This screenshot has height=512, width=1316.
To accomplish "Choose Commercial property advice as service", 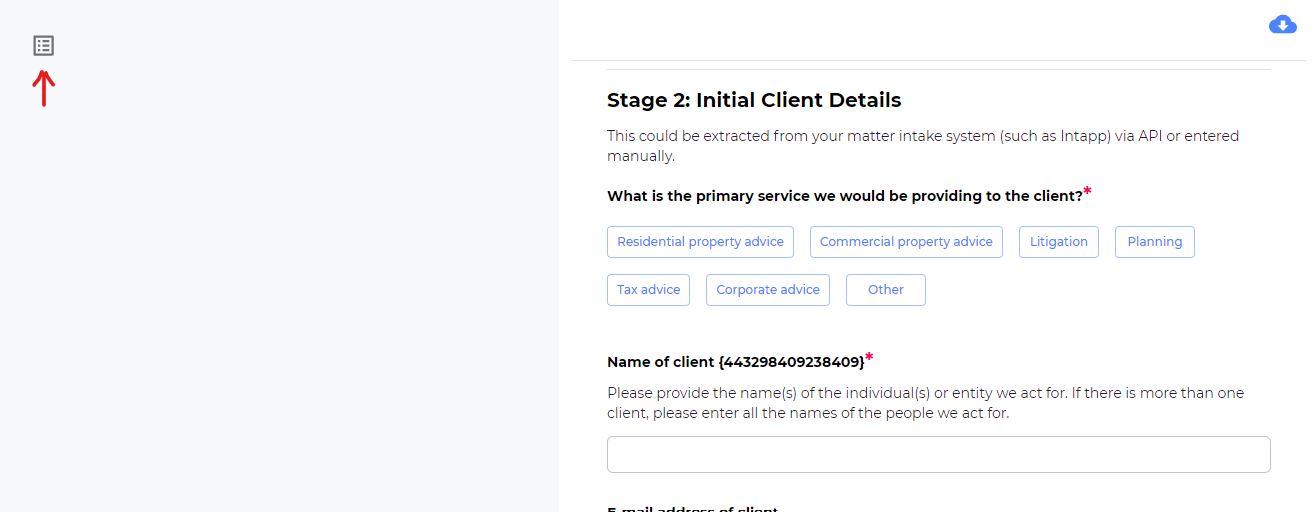I will [x=906, y=242].
